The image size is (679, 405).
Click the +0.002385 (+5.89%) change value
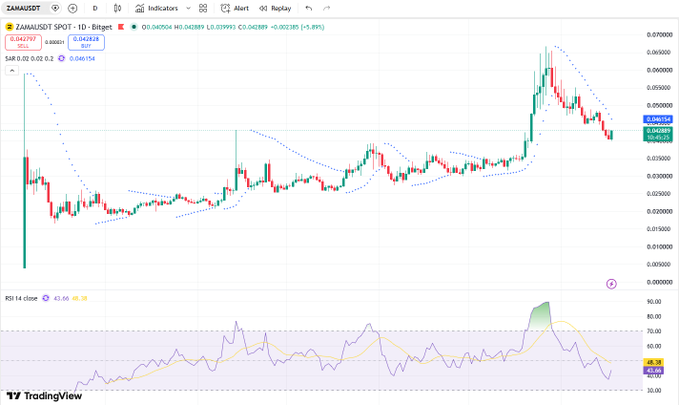click(x=297, y=27)
